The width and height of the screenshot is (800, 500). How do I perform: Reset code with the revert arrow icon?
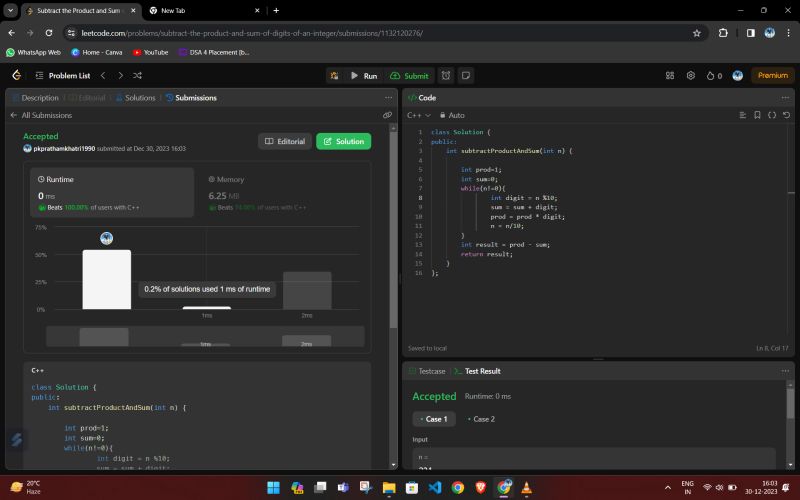click(x=786, y=115)
